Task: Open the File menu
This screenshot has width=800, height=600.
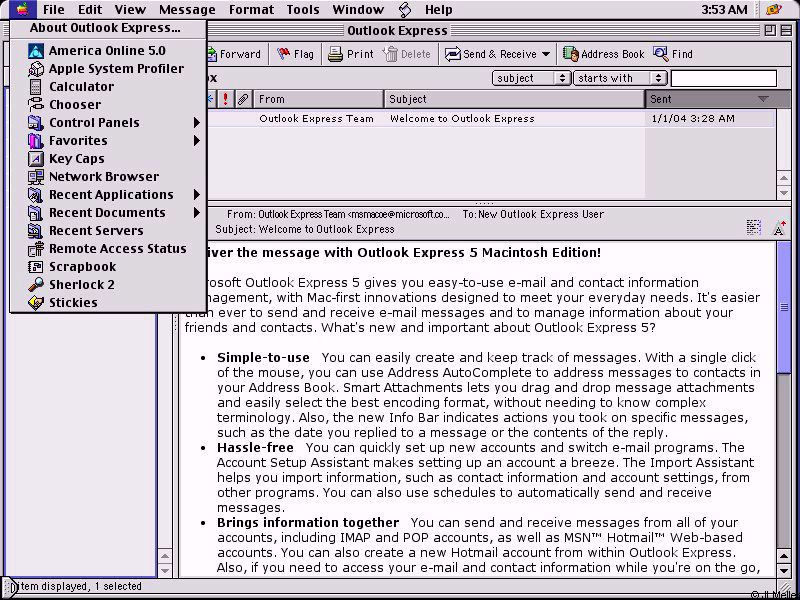Action: click(54, 9)
